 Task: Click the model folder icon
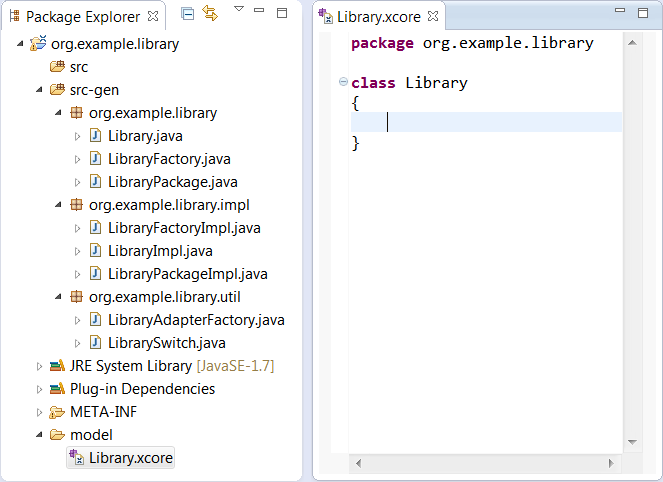click(x=58, y=435)
